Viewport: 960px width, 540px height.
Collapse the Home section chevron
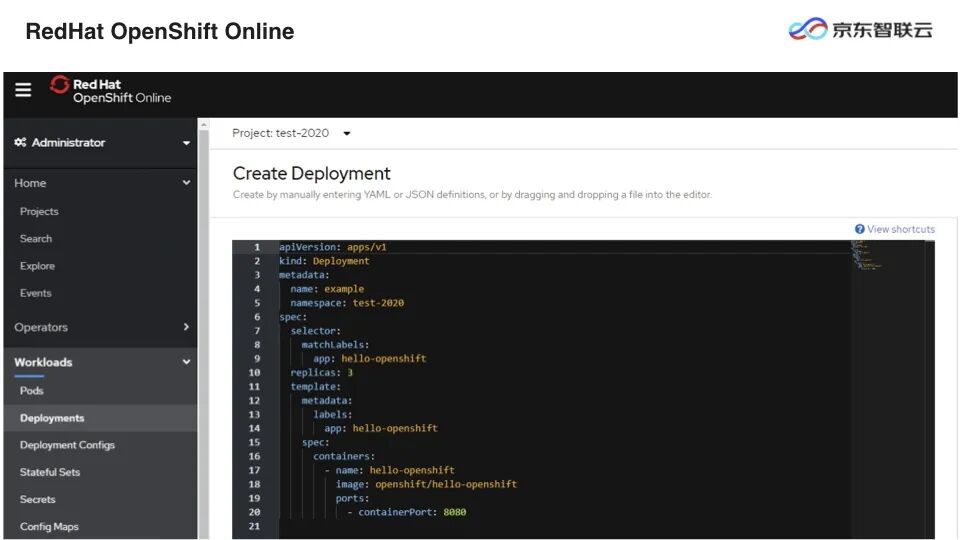point(186,182)
